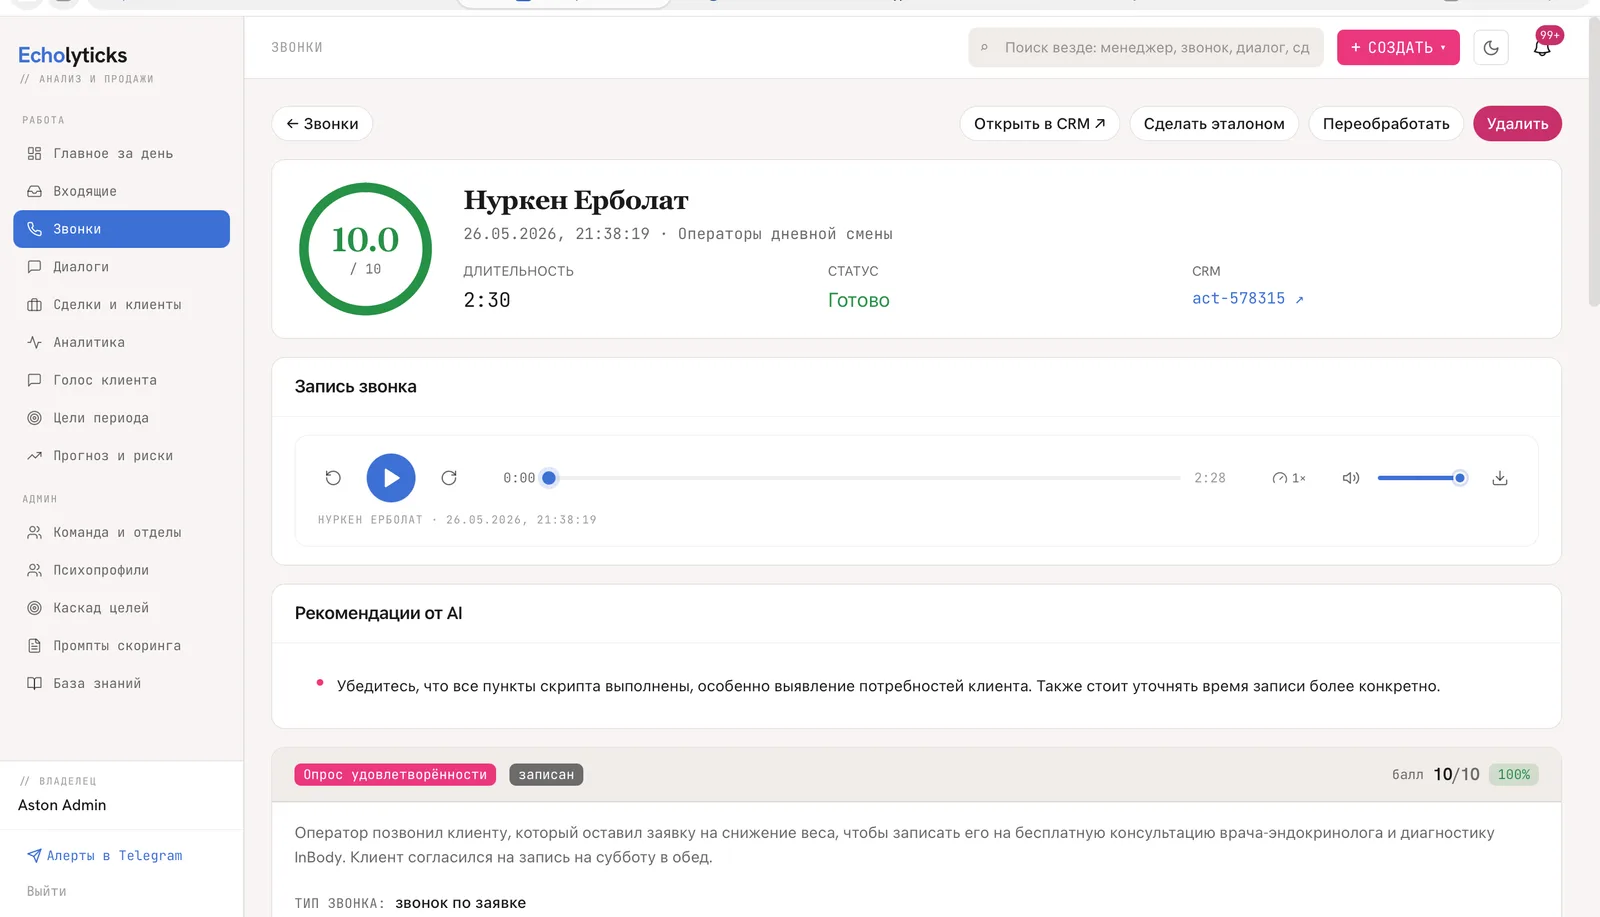The image size is (1600, 917).
Task: Open Сделки и клиенты section
Action: [x=121, y=305]
